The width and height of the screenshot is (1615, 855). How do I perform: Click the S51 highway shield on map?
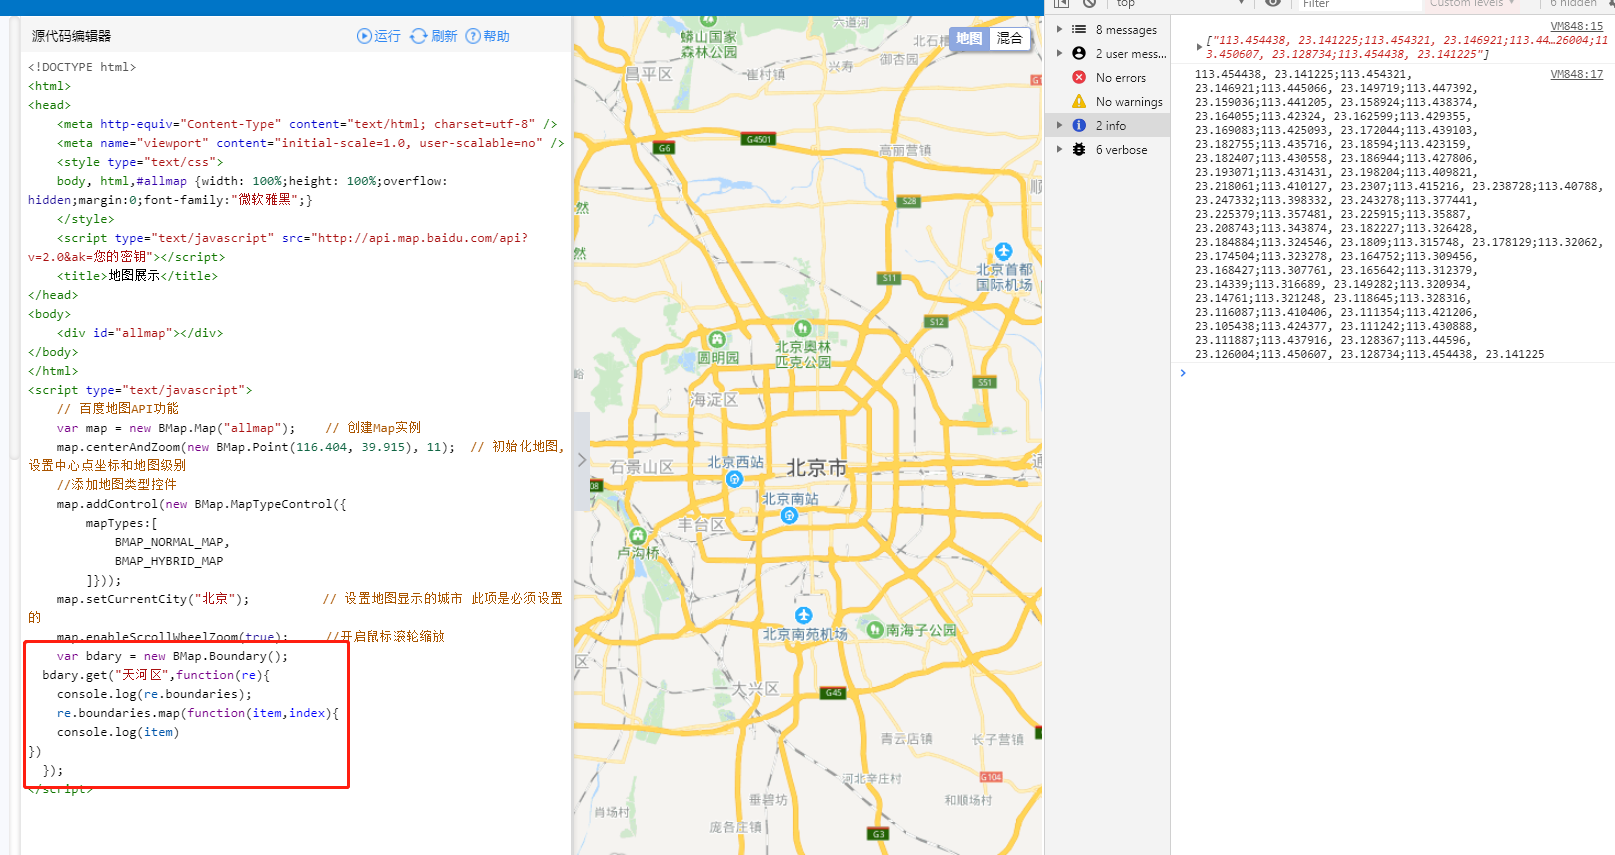pyautogui.click(x=985, y=382)
